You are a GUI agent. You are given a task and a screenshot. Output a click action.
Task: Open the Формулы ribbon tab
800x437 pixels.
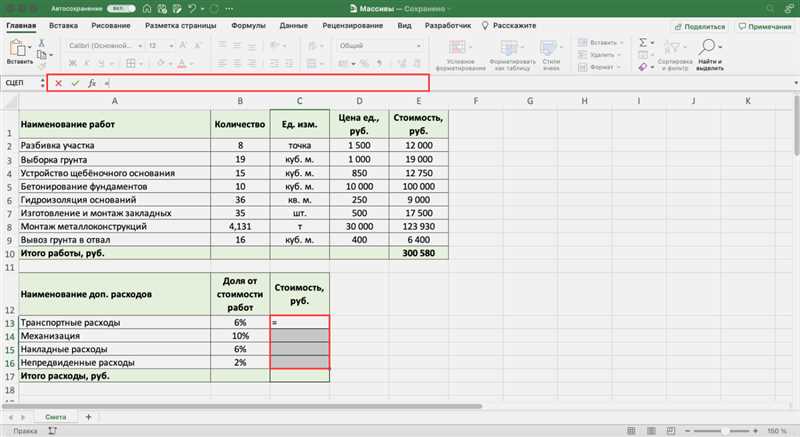pos(248,25)
